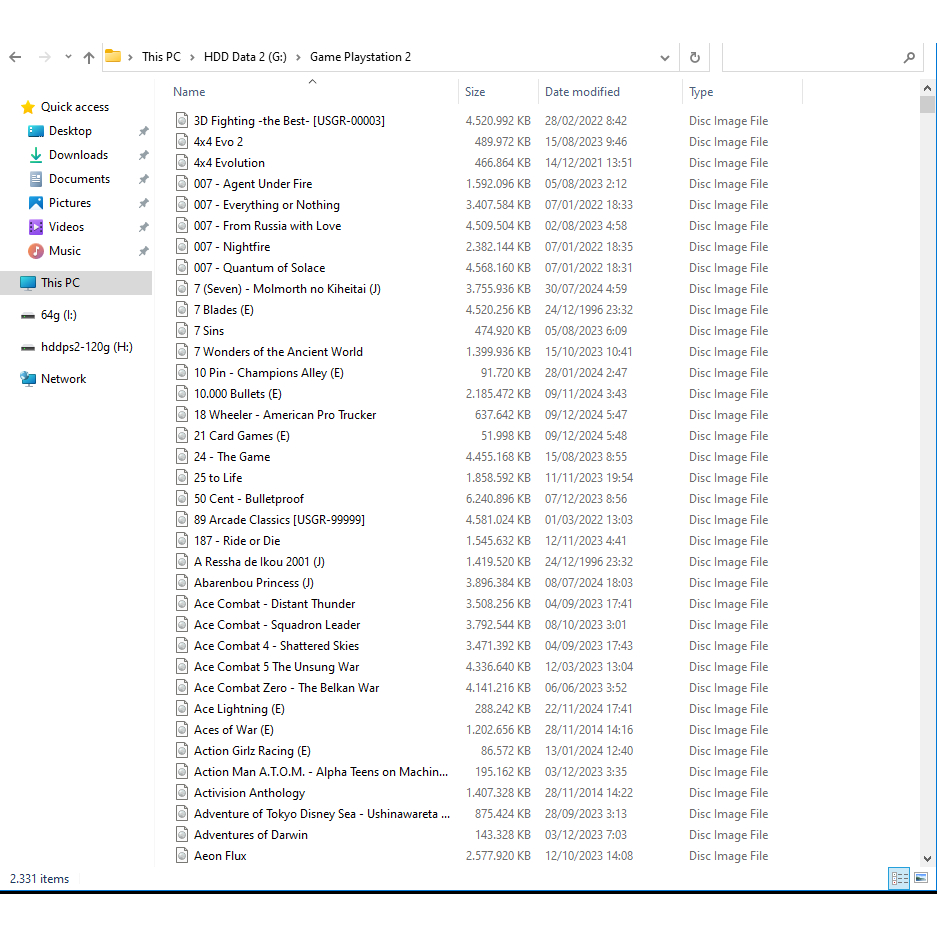Navigate to HDD Data 2 (G:) breadcrumb
The height and width of the screenshot is (937, 937).
[245, 57]
